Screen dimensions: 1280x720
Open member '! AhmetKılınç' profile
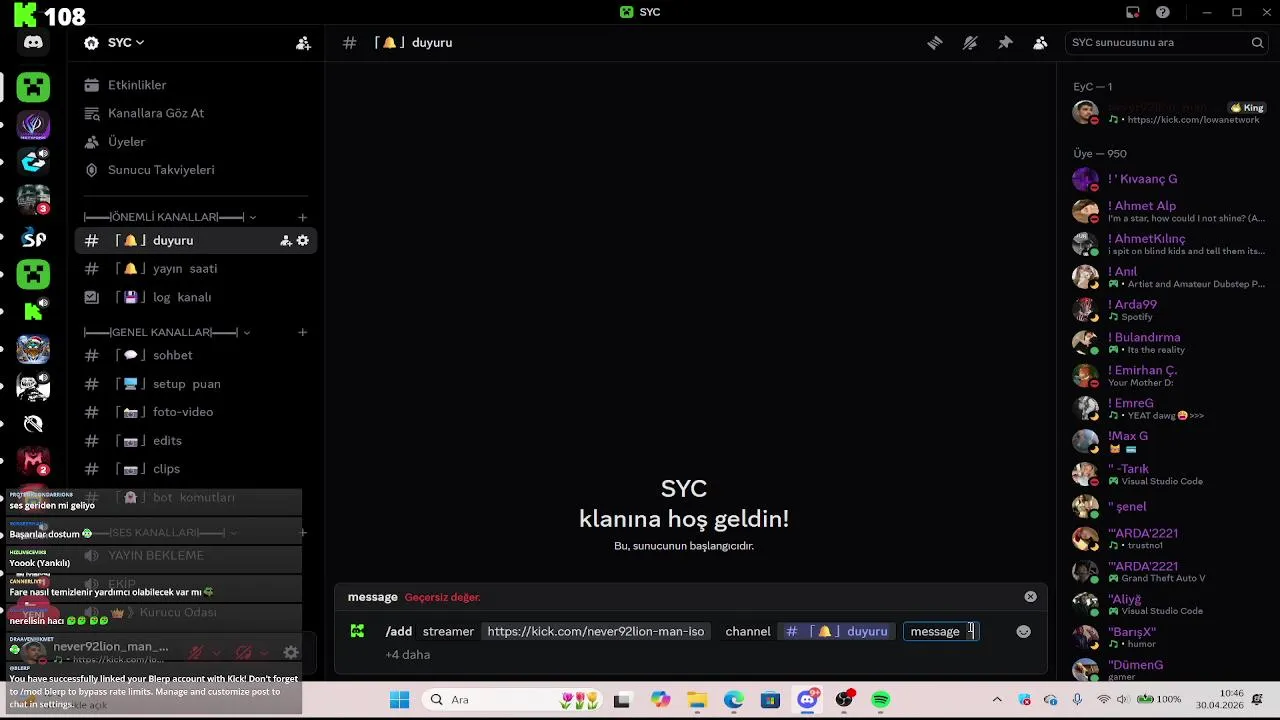pos(1168,244)
